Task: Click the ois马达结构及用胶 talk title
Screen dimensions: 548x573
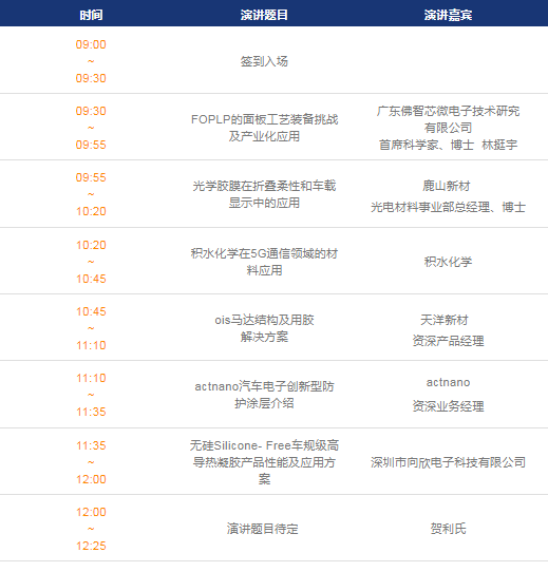Action: (264, 328)
